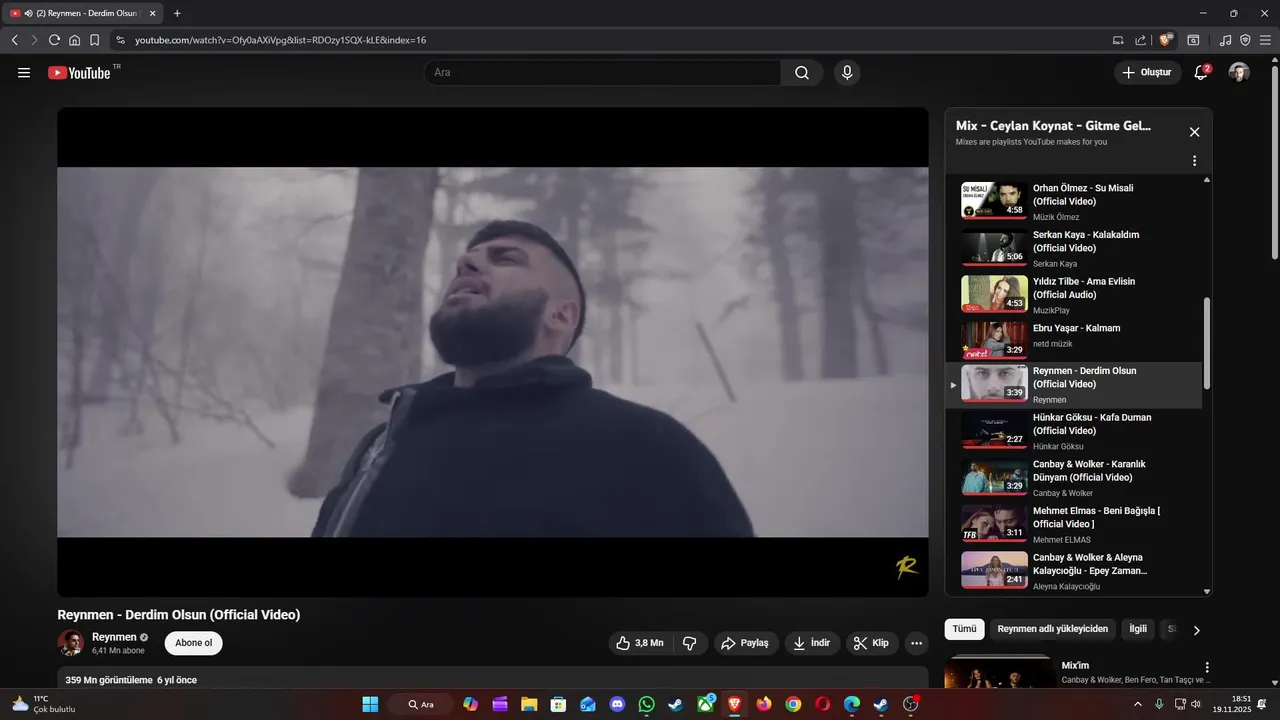Close the Reynmen - Derdim Olsun tab
The image size is (1280, 720).
point(153,13)
